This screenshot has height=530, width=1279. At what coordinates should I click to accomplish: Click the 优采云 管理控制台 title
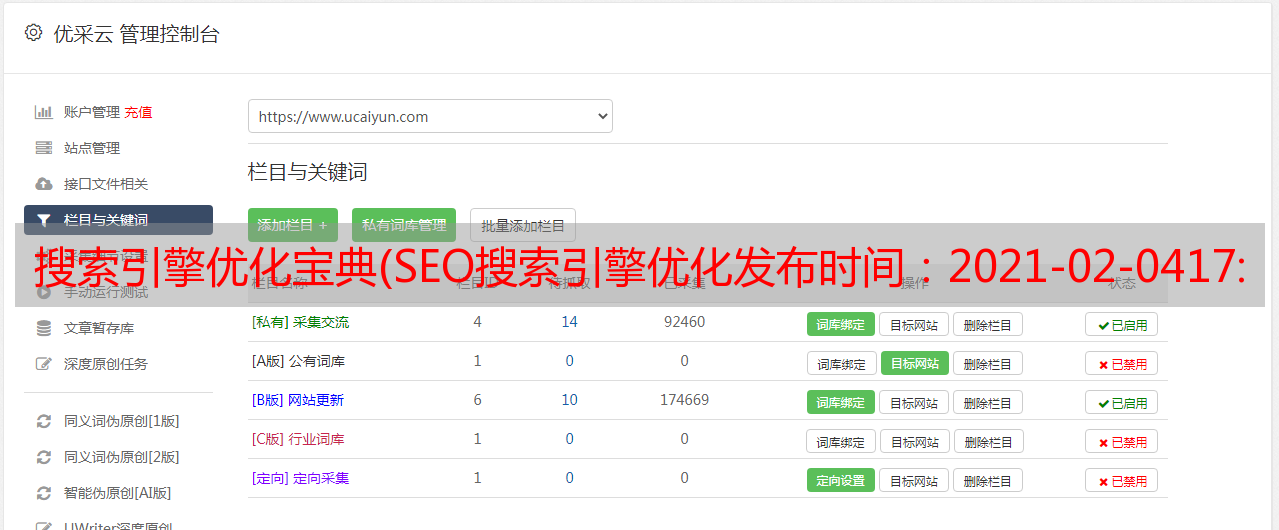pos(136,34)
